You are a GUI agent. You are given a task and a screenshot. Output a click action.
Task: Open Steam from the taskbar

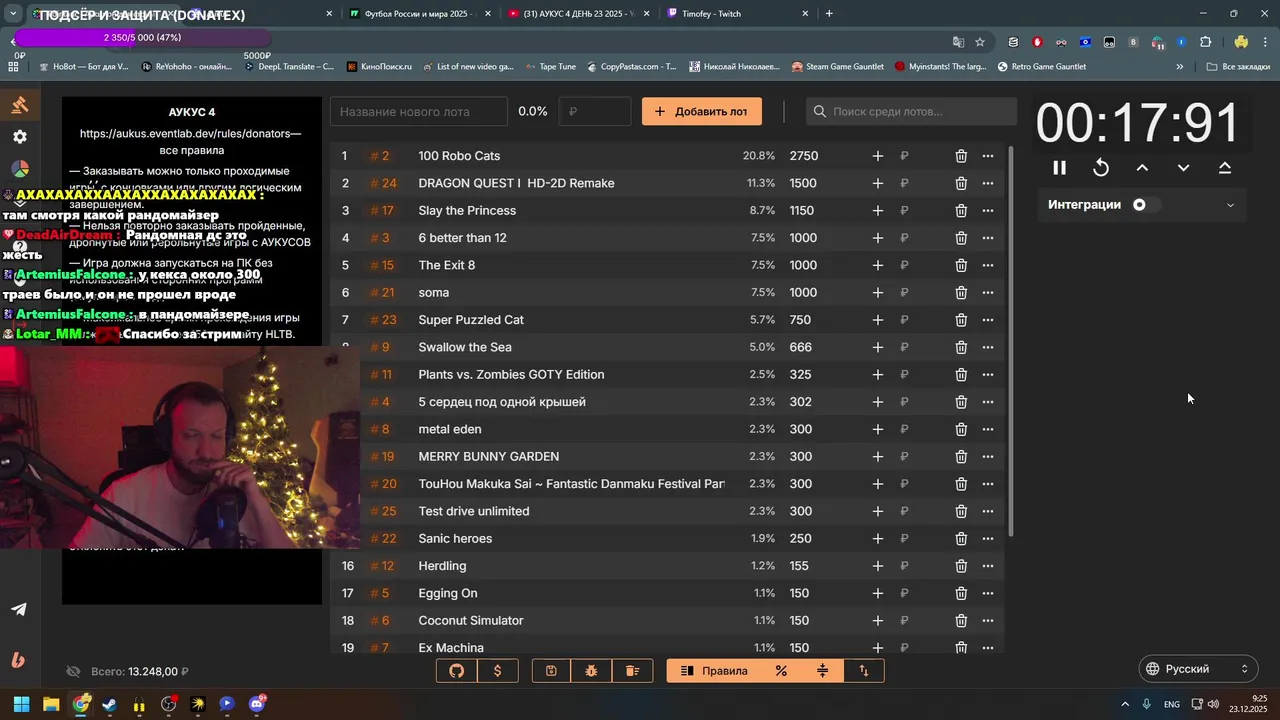(110, 705)
